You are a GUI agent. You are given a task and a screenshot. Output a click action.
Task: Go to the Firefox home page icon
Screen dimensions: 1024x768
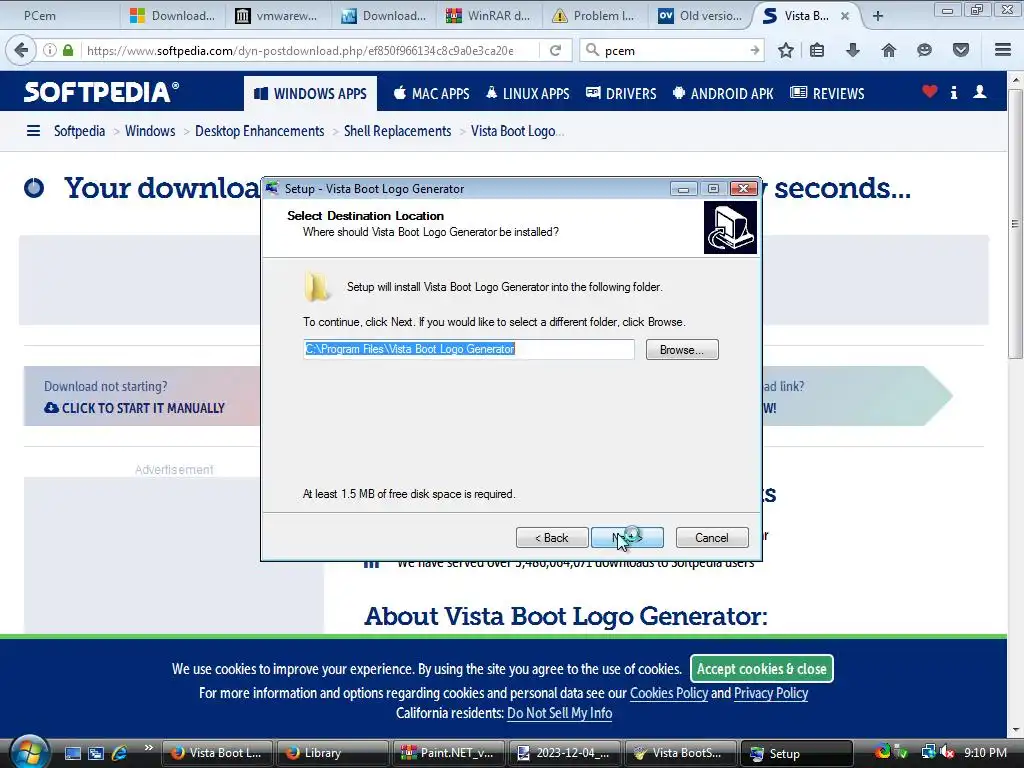point(888,50)
